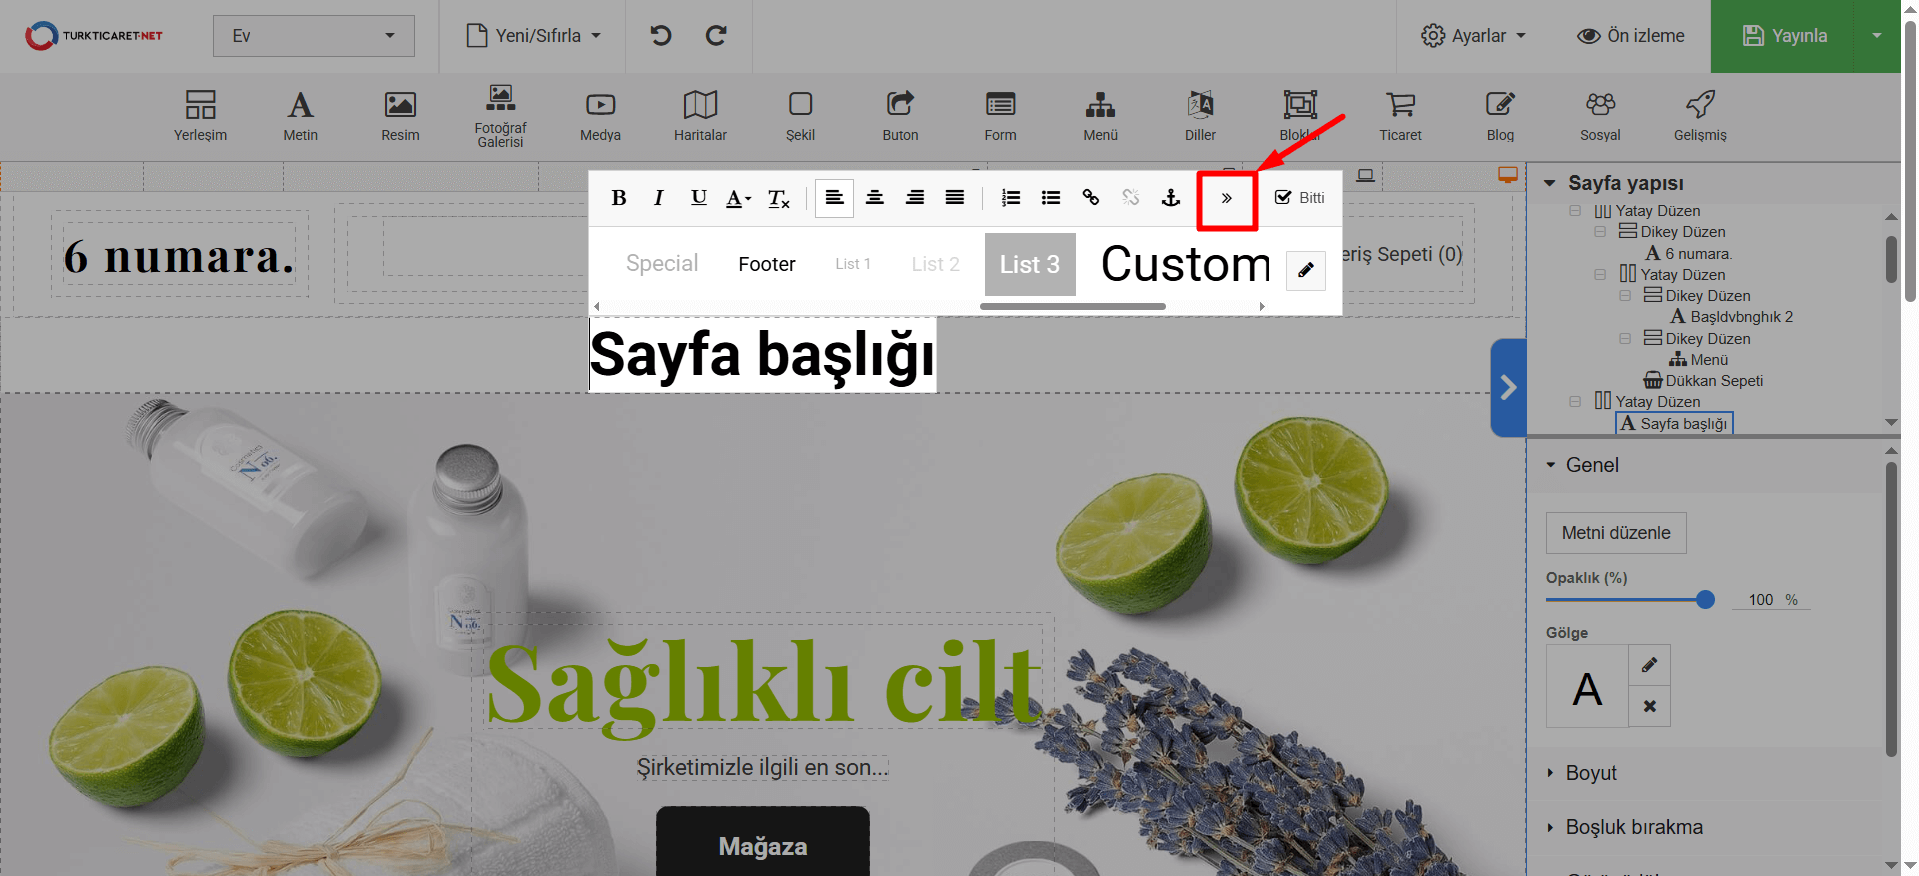Select the Menü tool

(x=1100, y=115)
